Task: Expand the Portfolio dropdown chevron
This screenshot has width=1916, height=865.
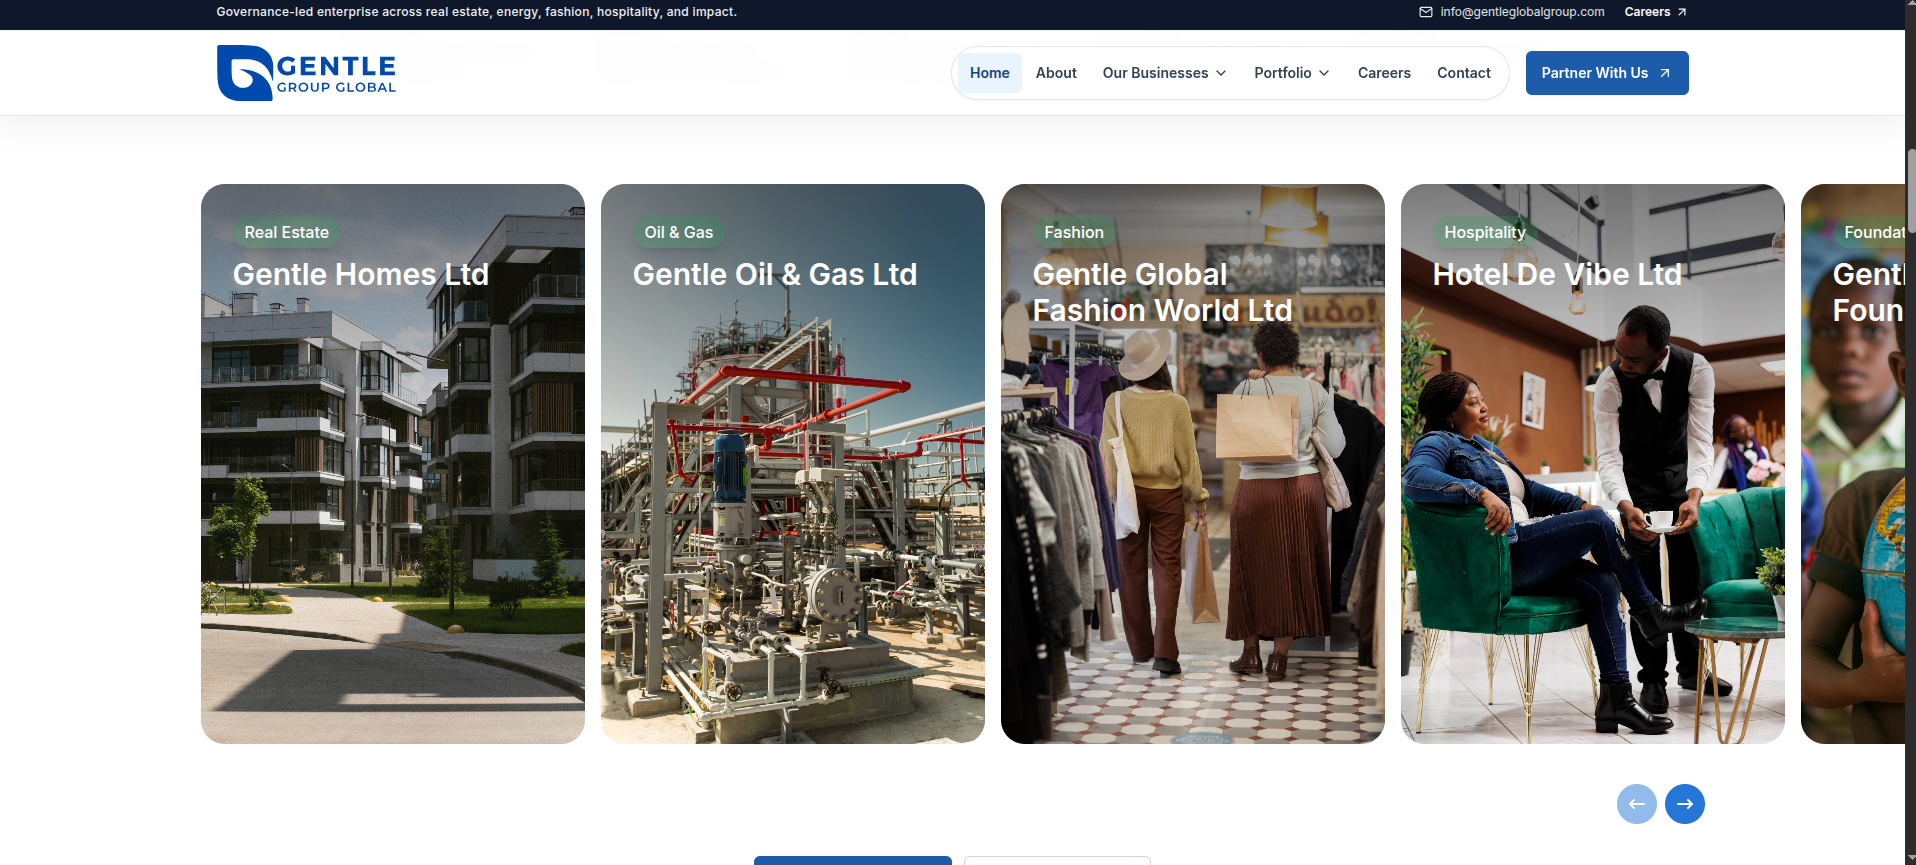Action: click(x=1324, y=73)
